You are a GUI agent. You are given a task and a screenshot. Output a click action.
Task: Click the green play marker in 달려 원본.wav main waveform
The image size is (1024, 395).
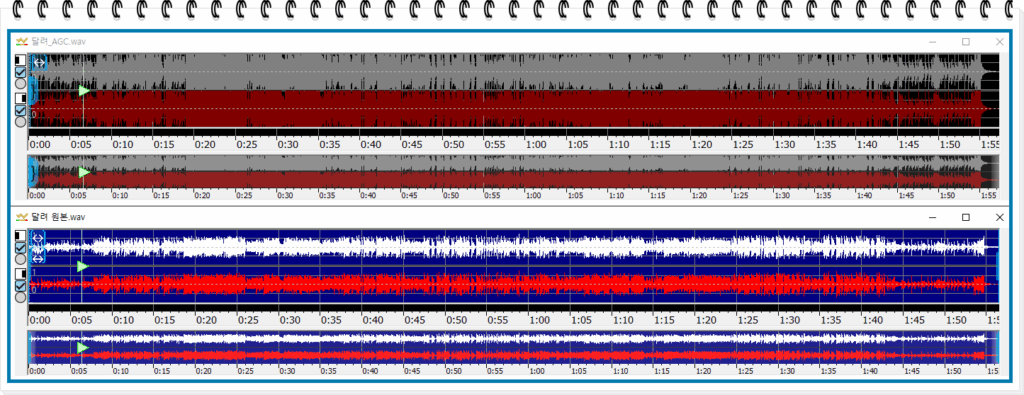[x=82, y=266]
